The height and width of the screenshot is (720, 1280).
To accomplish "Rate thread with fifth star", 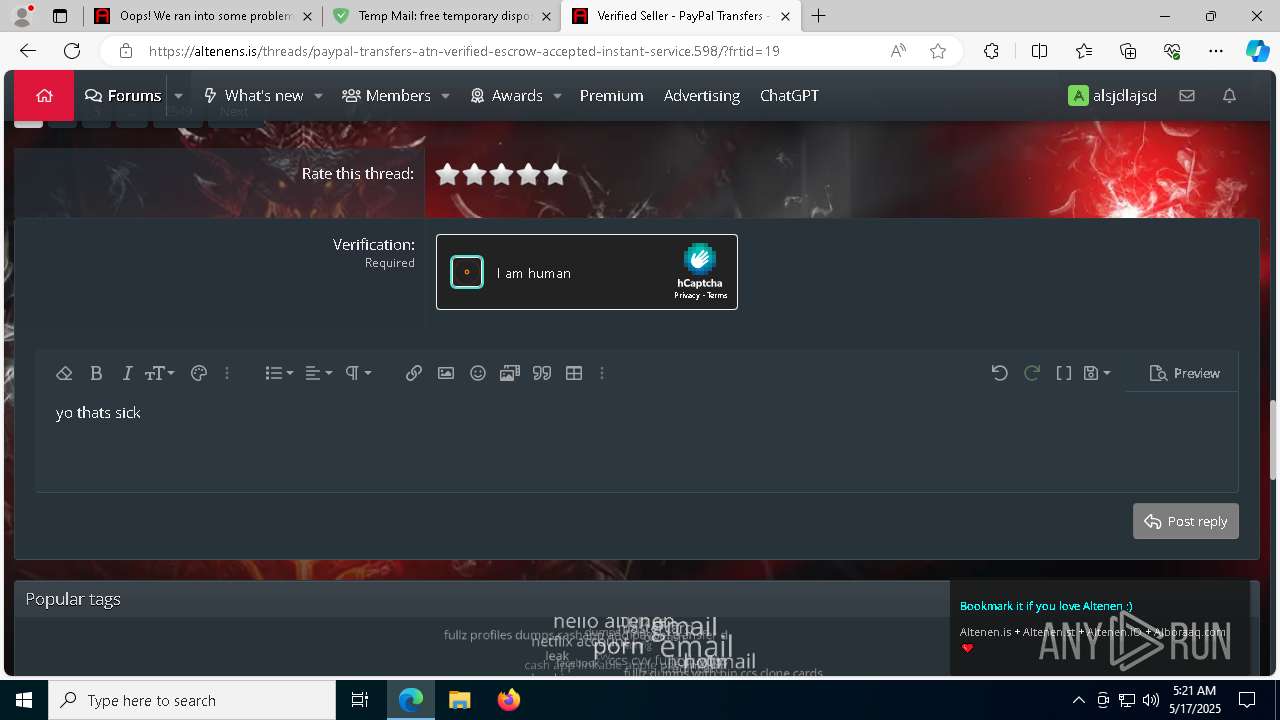I will tap(555, 174).
